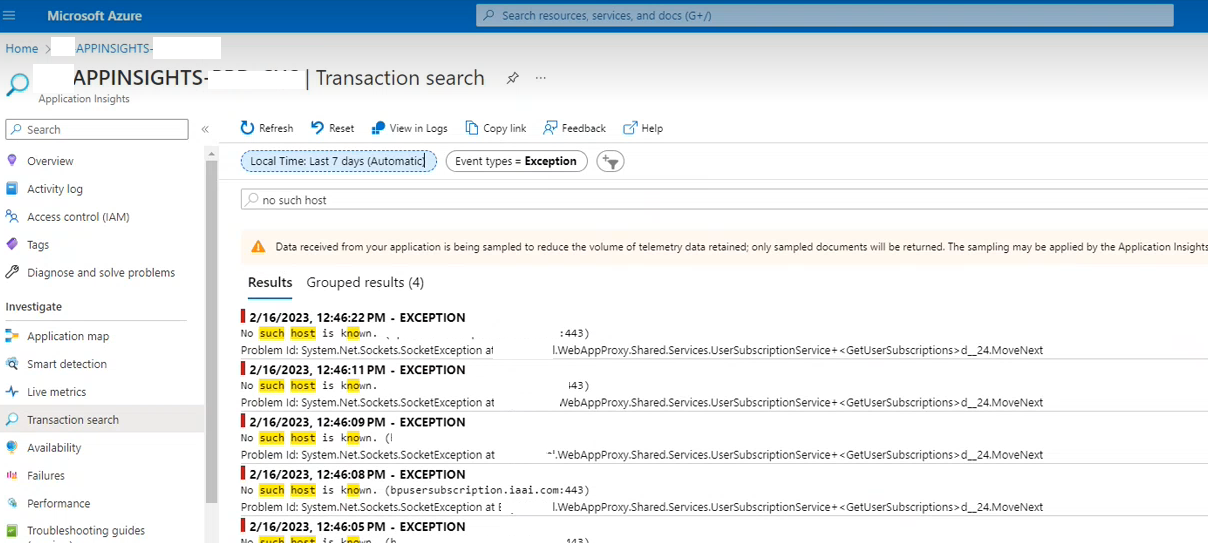Open Smart detection in the sidebar
1208x543 pixels.
67,365
